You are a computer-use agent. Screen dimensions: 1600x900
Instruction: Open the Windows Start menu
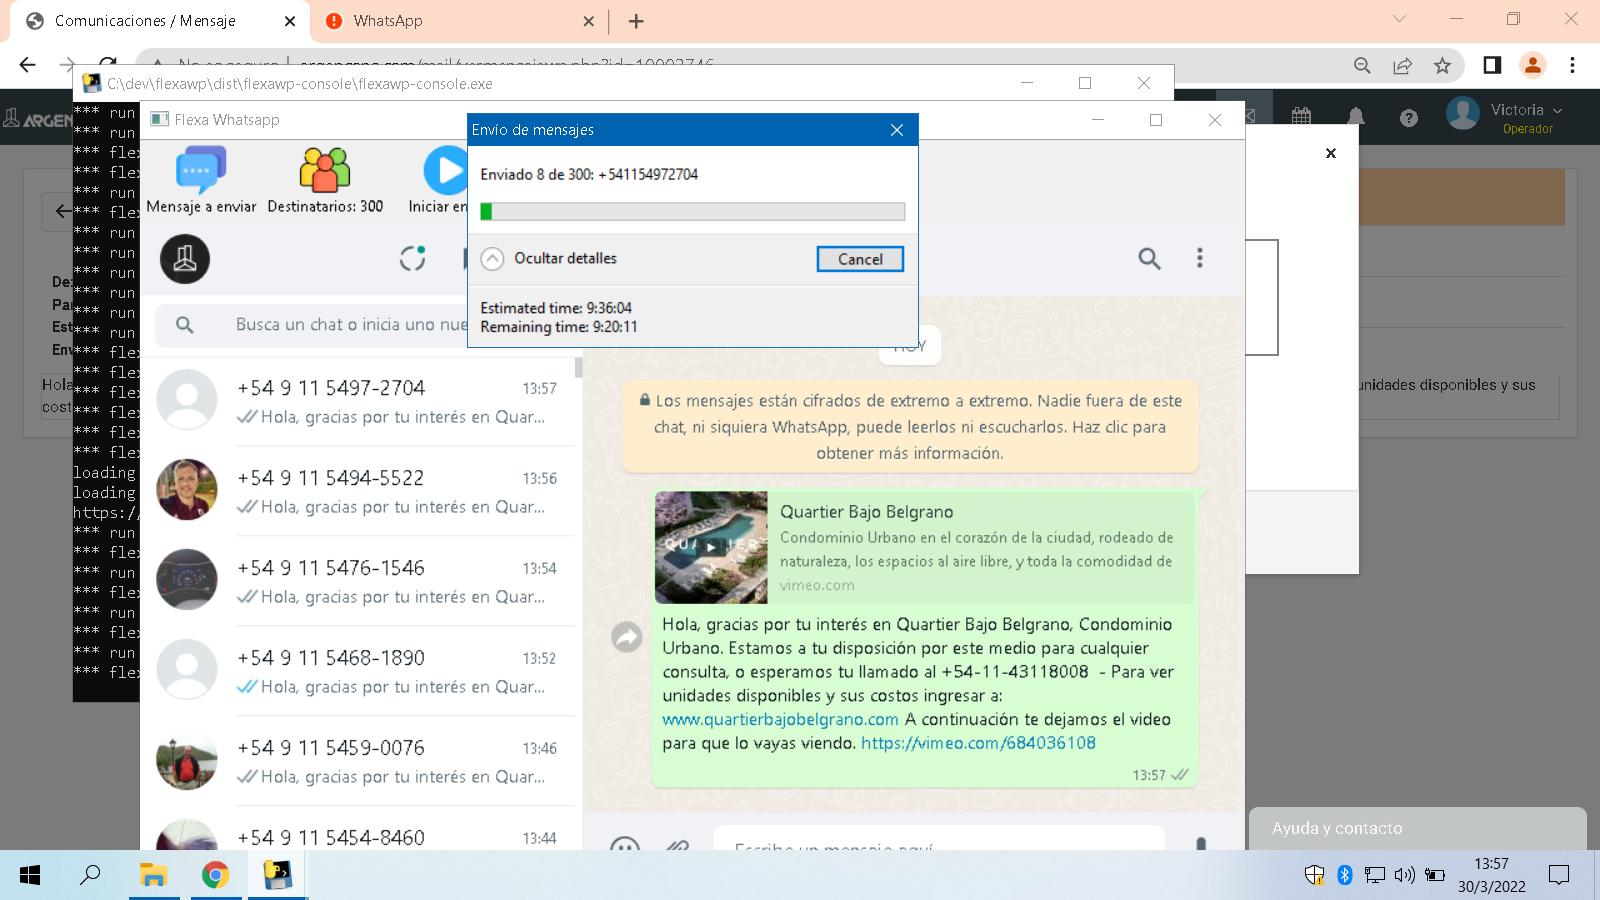[30, 876]
